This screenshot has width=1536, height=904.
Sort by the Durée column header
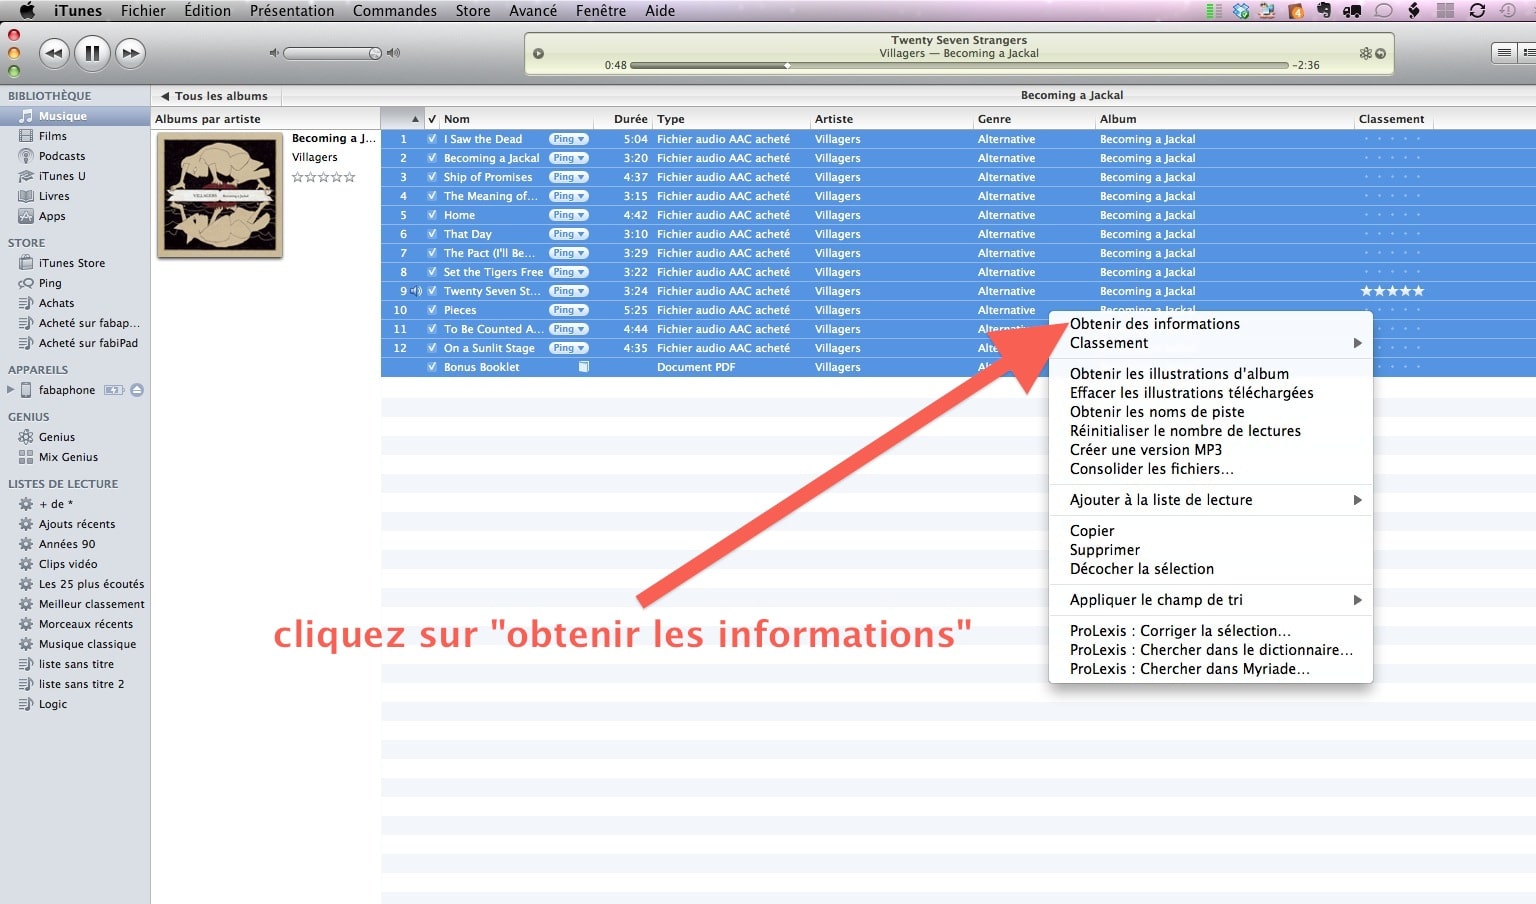pos(626,119)
